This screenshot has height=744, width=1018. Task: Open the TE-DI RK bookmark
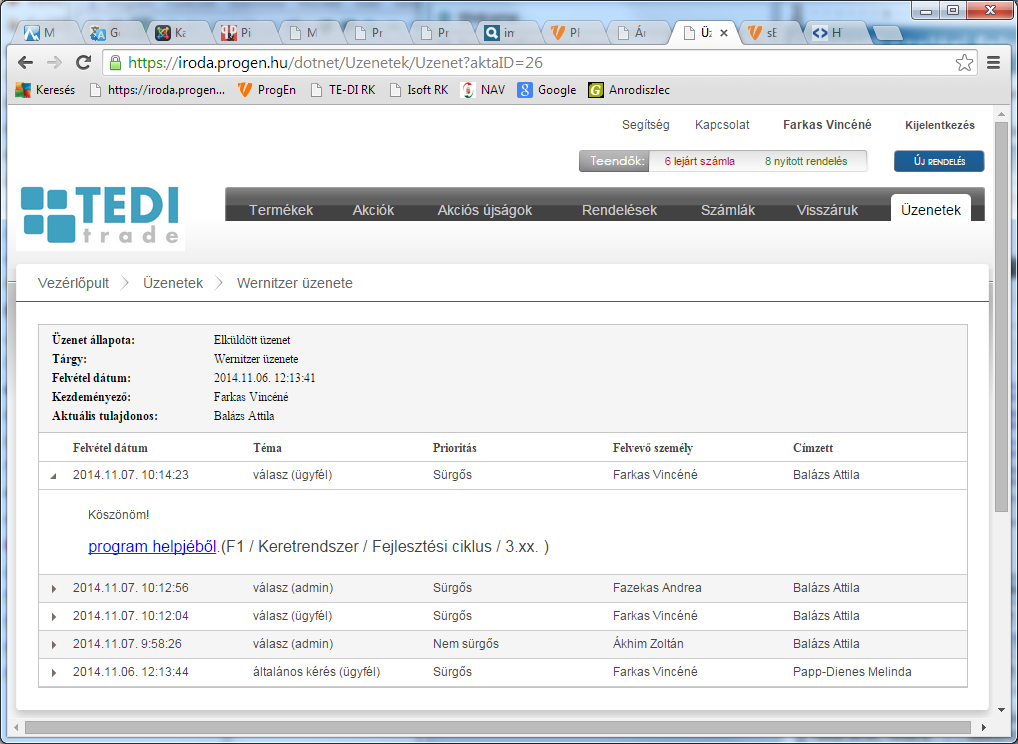(343, 90)
